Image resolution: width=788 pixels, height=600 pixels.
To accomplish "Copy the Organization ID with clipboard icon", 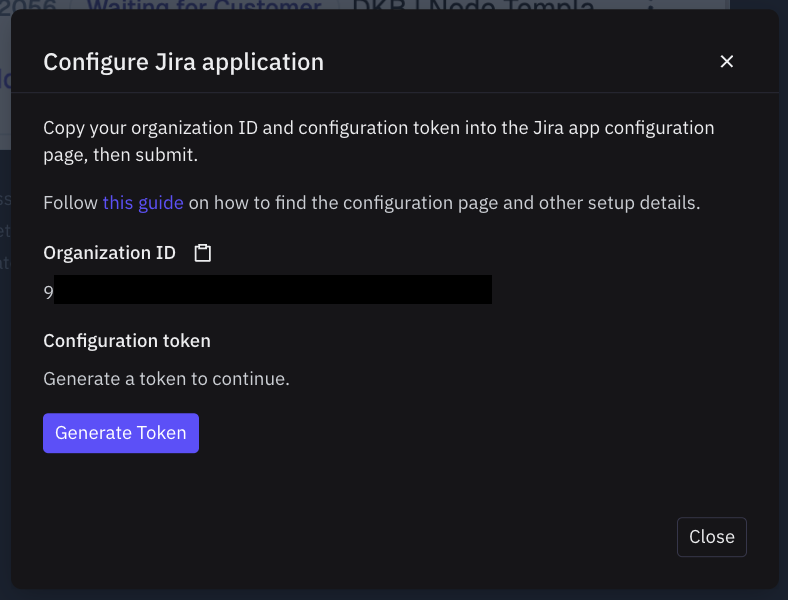I will [x=203, y=253].
